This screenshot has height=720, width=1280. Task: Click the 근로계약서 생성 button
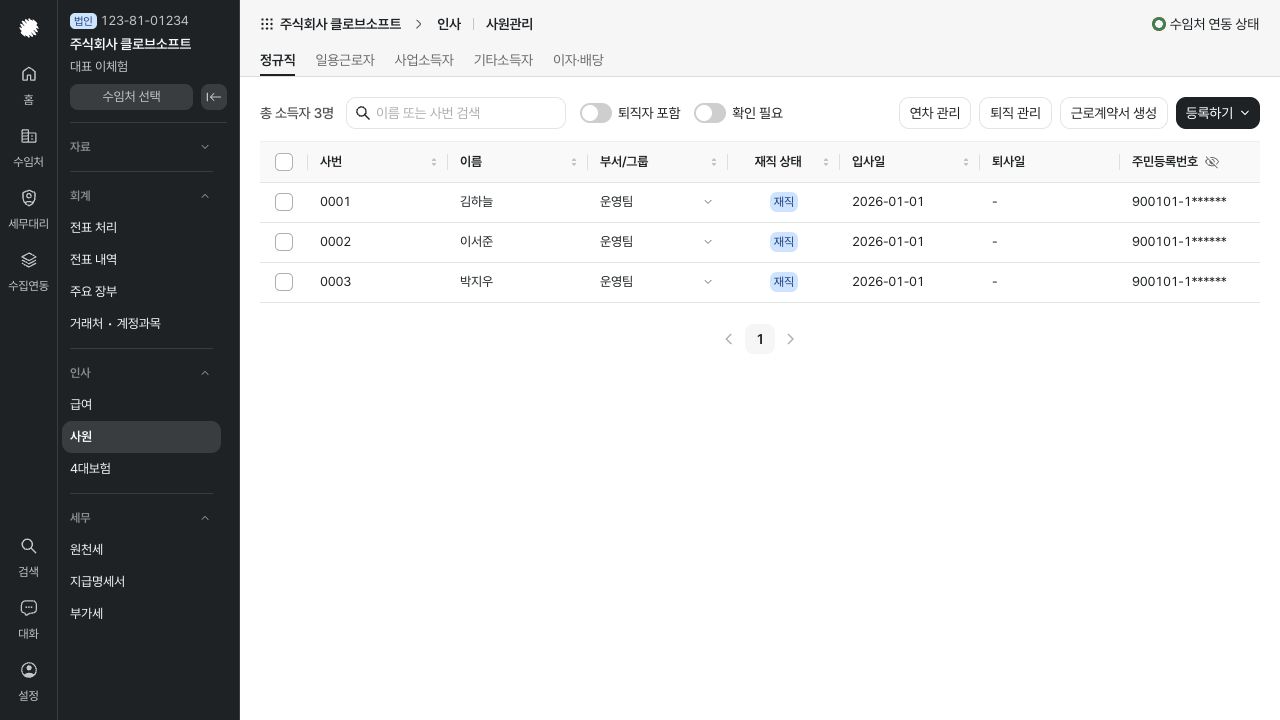(x=1114, y=113)
